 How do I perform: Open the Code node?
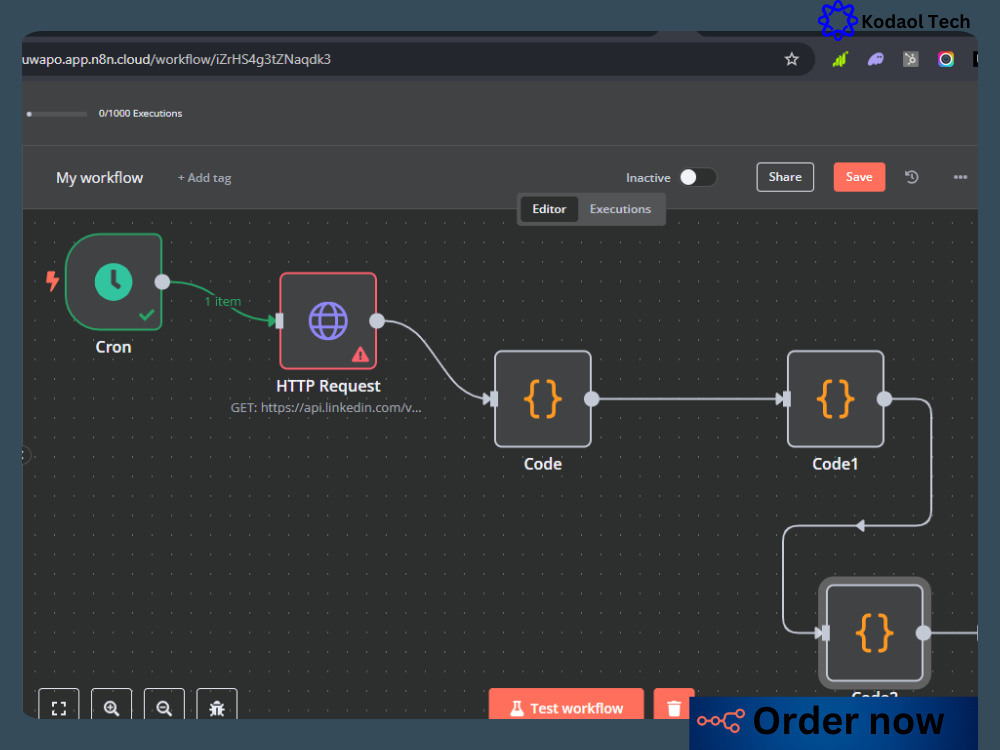click(543, 399)
